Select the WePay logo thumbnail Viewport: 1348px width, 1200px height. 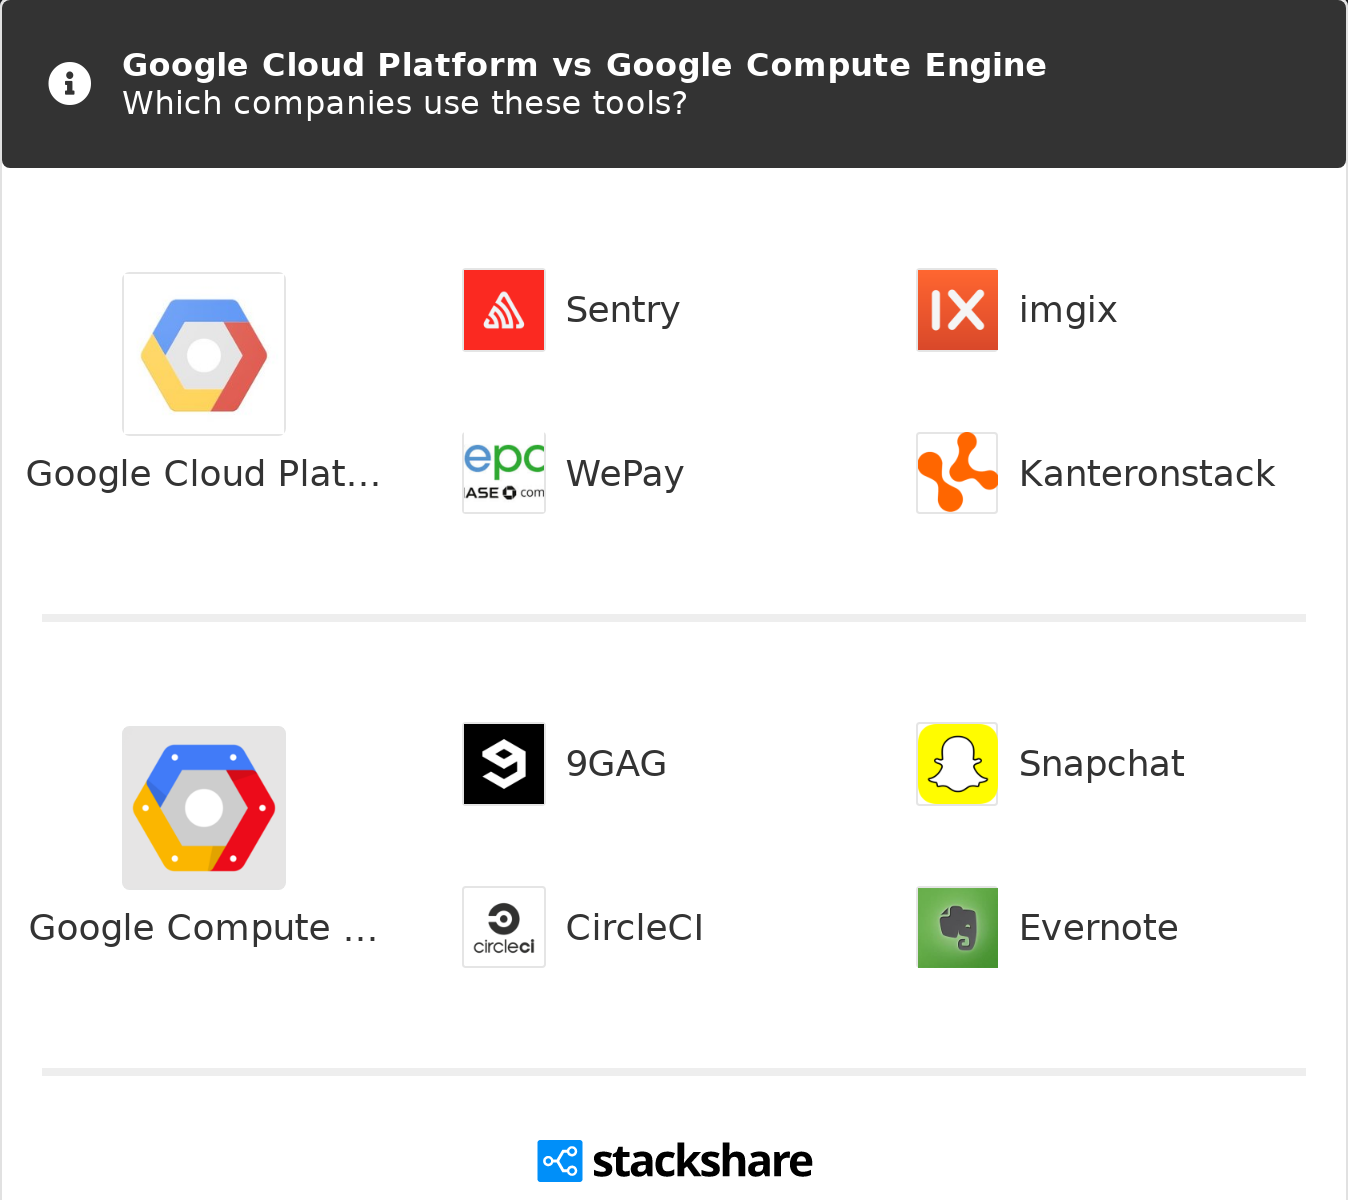(x=504, y=473)
